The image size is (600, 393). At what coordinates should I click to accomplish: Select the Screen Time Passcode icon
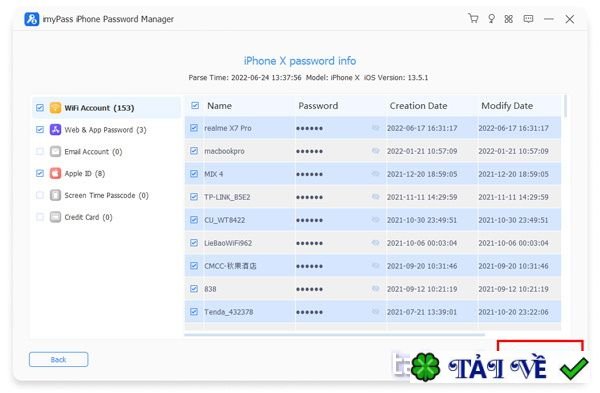pyautogui.click(x=55, y=195)
